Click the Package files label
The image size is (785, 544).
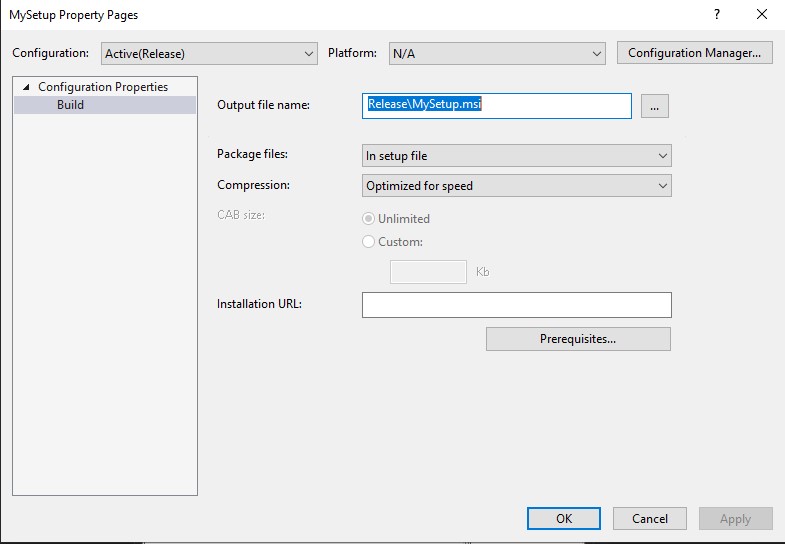(252, 154)
